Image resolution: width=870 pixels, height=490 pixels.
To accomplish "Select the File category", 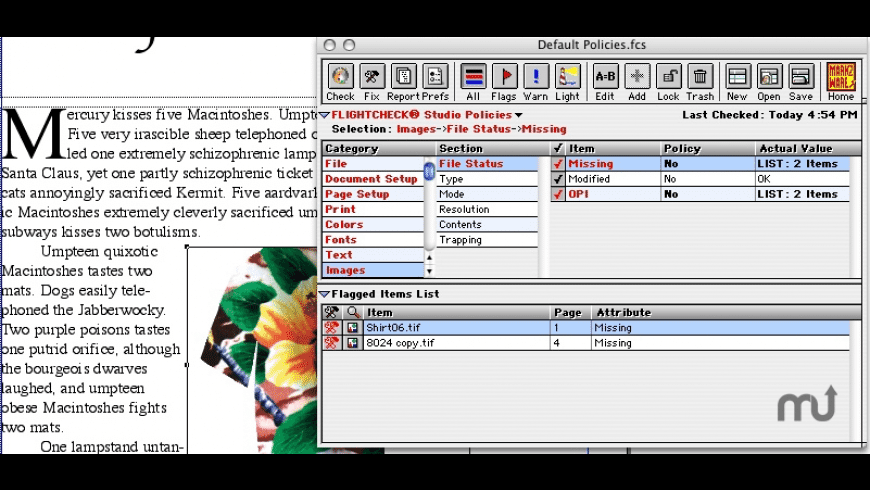I will pos(373,164).
